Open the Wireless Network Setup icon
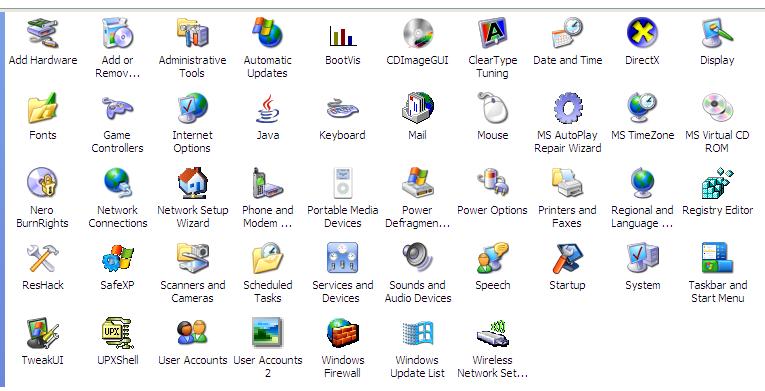This screenshot has width=765, height=391. (492, 333)
